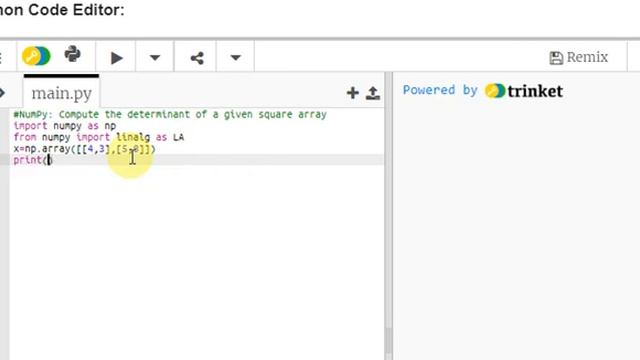Click the Remix button
This screenshot has height=360, width=640.
pyautogui.click(x=578, y=57)
